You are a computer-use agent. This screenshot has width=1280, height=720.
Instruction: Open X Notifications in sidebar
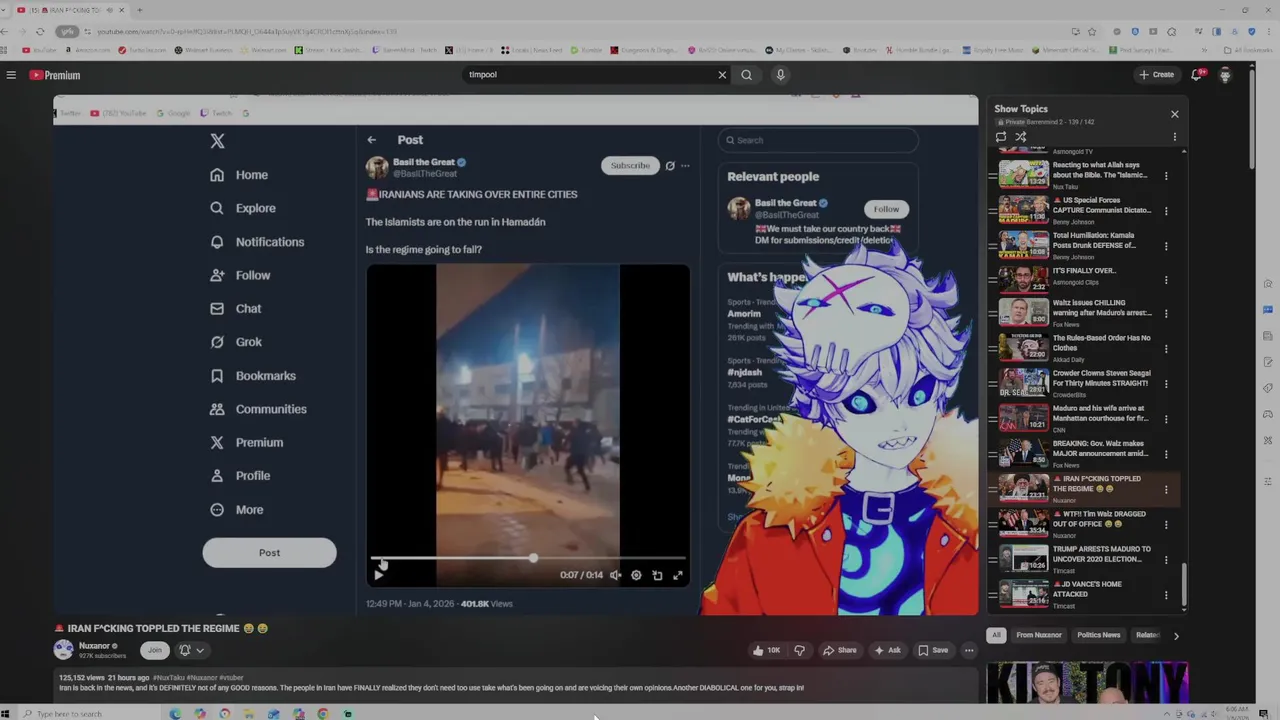[x=257, y=242]
